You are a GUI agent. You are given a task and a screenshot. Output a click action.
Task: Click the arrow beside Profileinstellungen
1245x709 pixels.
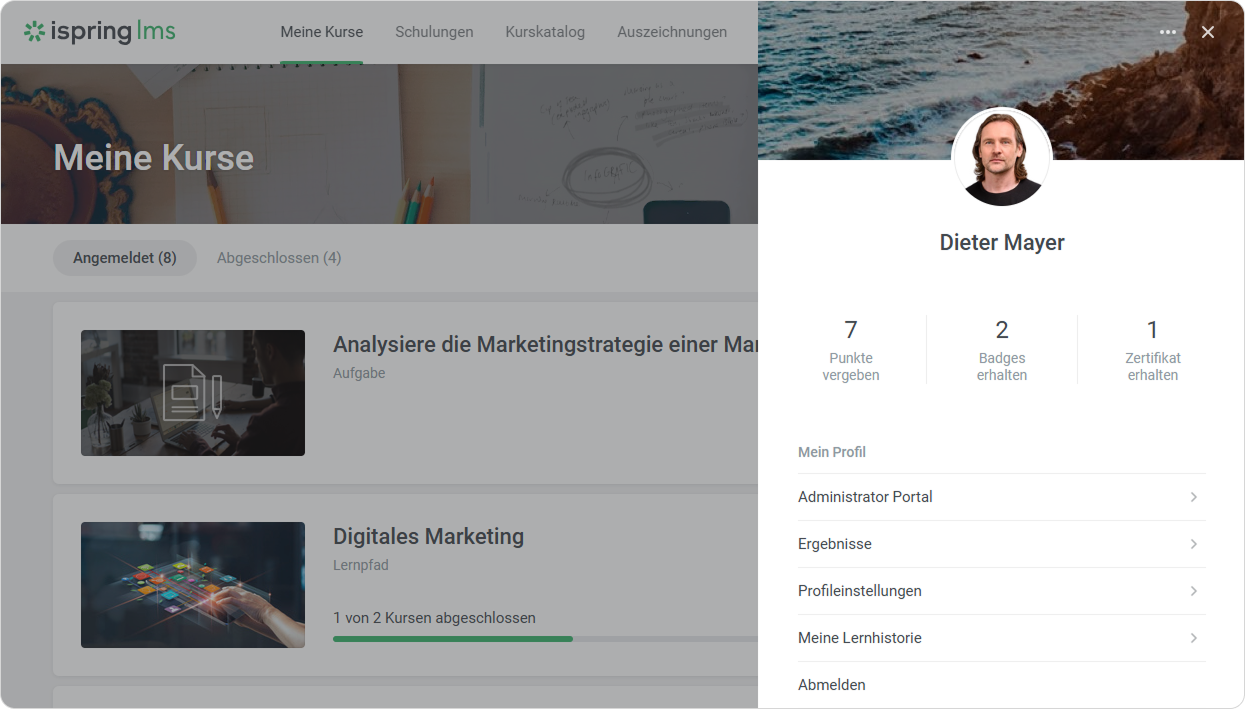click(x=1193, y=591)
